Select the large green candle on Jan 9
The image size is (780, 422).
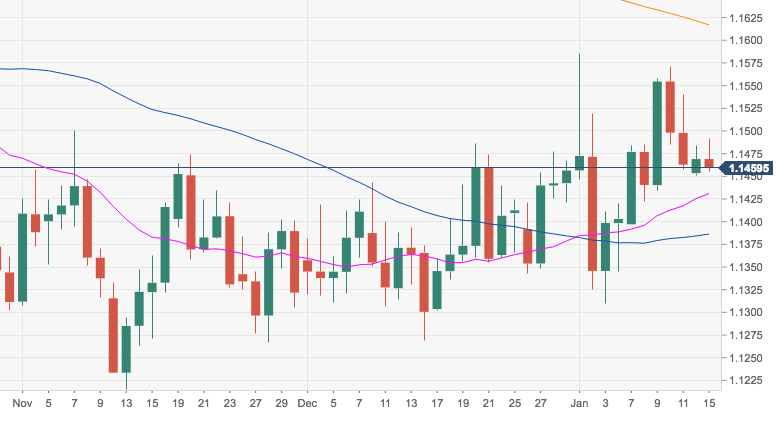657,133
